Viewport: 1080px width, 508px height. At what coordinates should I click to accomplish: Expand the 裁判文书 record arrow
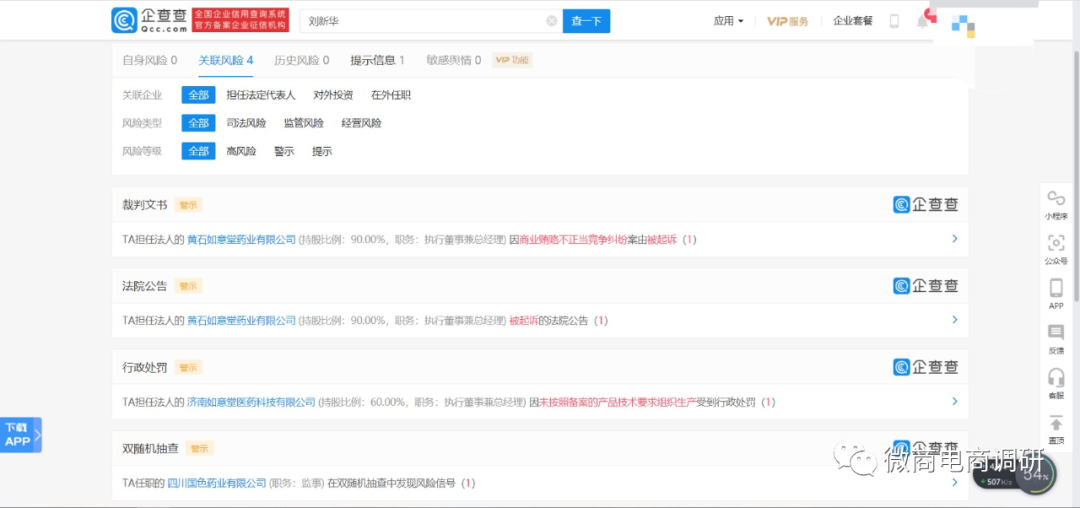(x=954, y=239)
